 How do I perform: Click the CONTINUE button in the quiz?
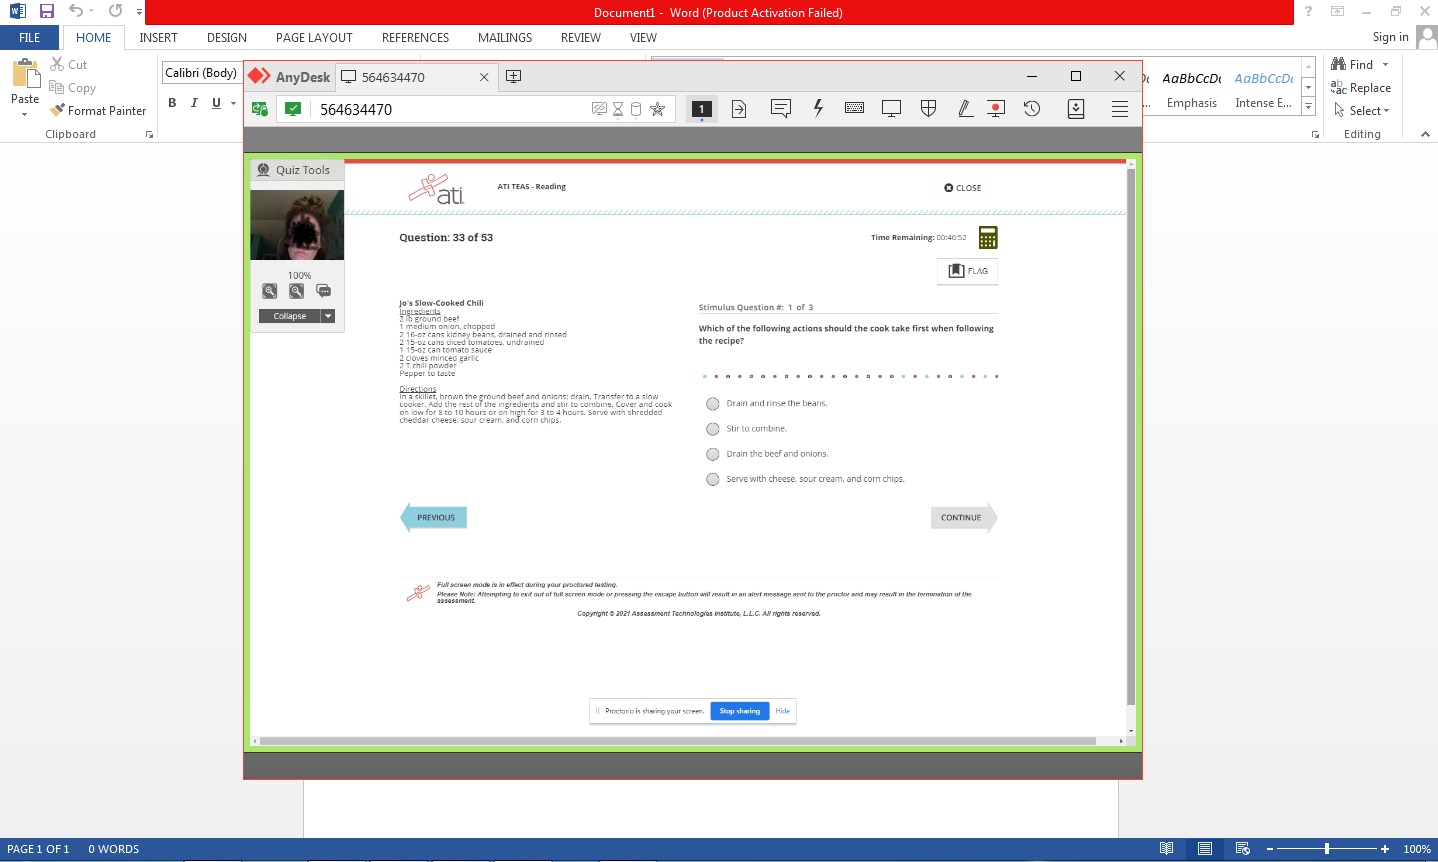pos(962,518)
